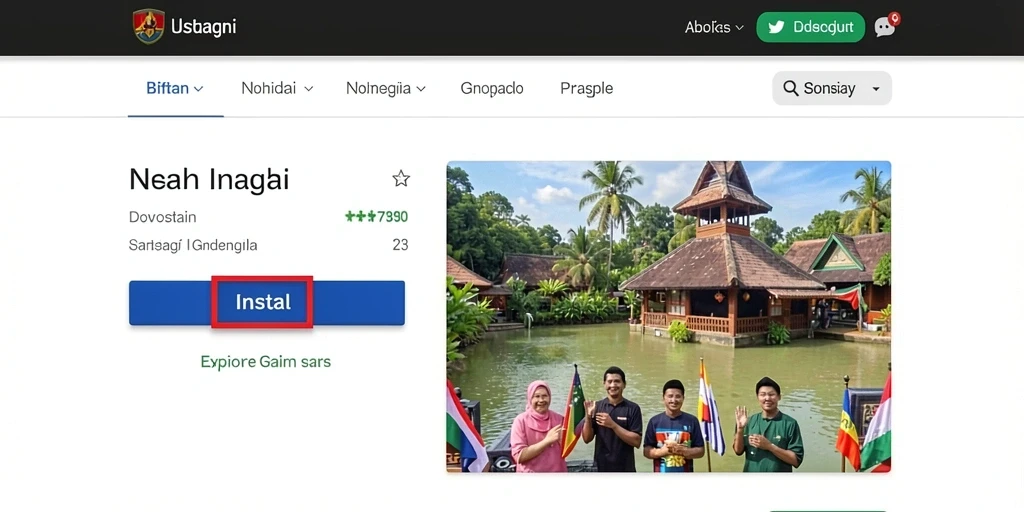
Task: Expand the Nohidai menu
Action: [277, 88]
